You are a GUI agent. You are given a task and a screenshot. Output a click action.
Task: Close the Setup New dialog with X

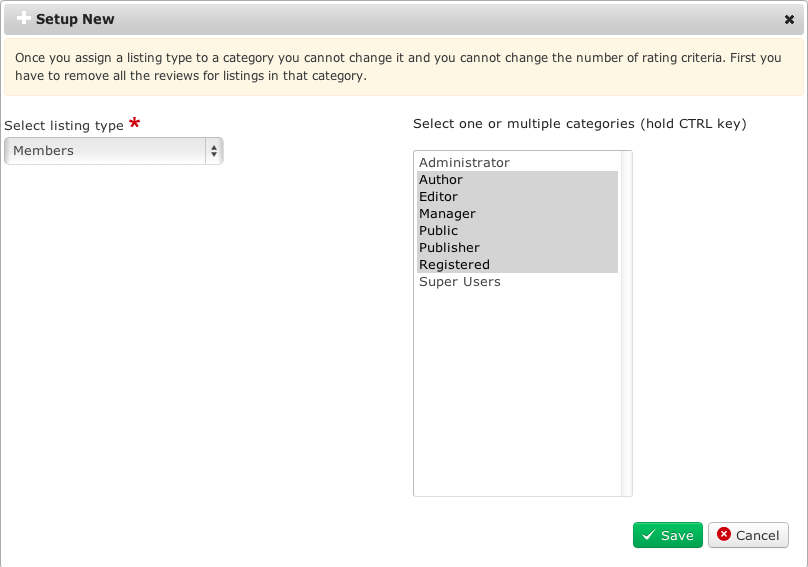pos(789,19)
